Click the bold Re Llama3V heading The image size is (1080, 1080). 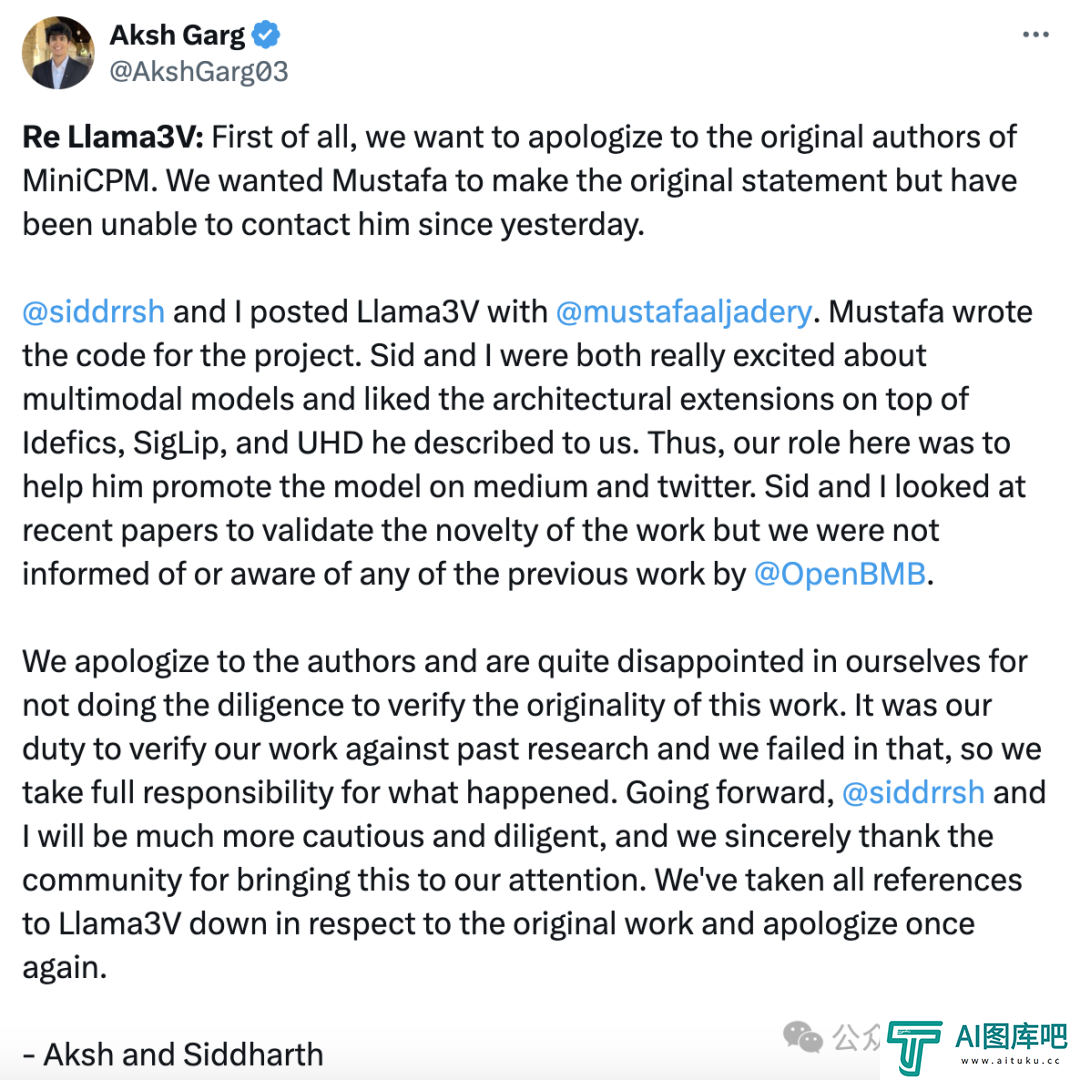tap(113, 137)
